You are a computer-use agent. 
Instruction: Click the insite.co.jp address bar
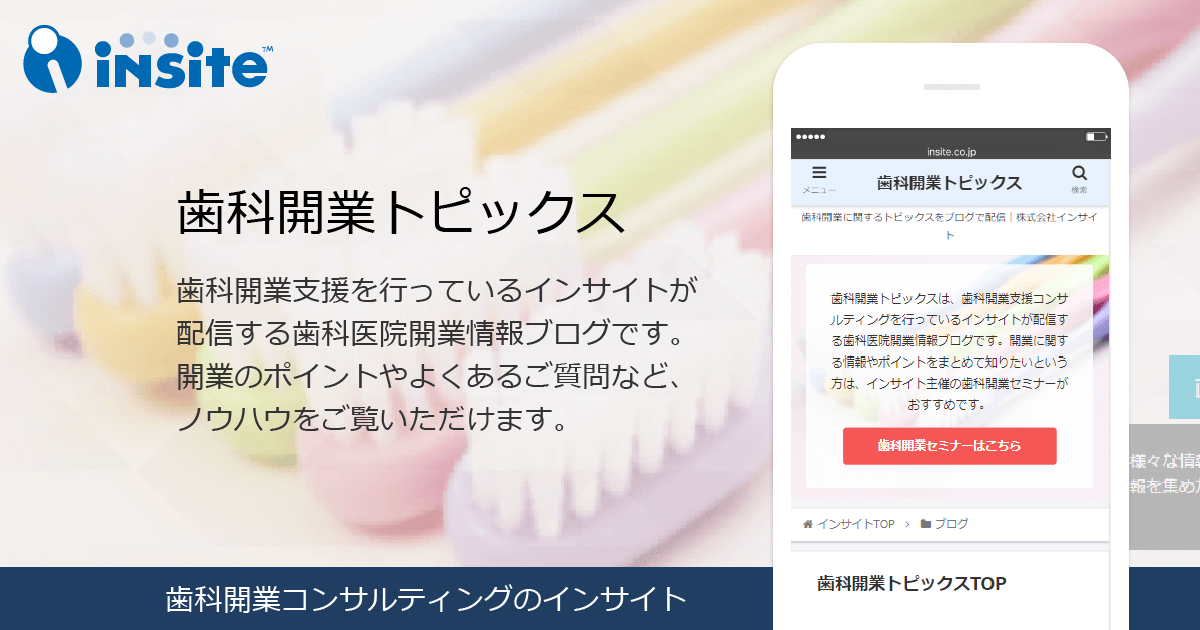[x=951, y=151]
